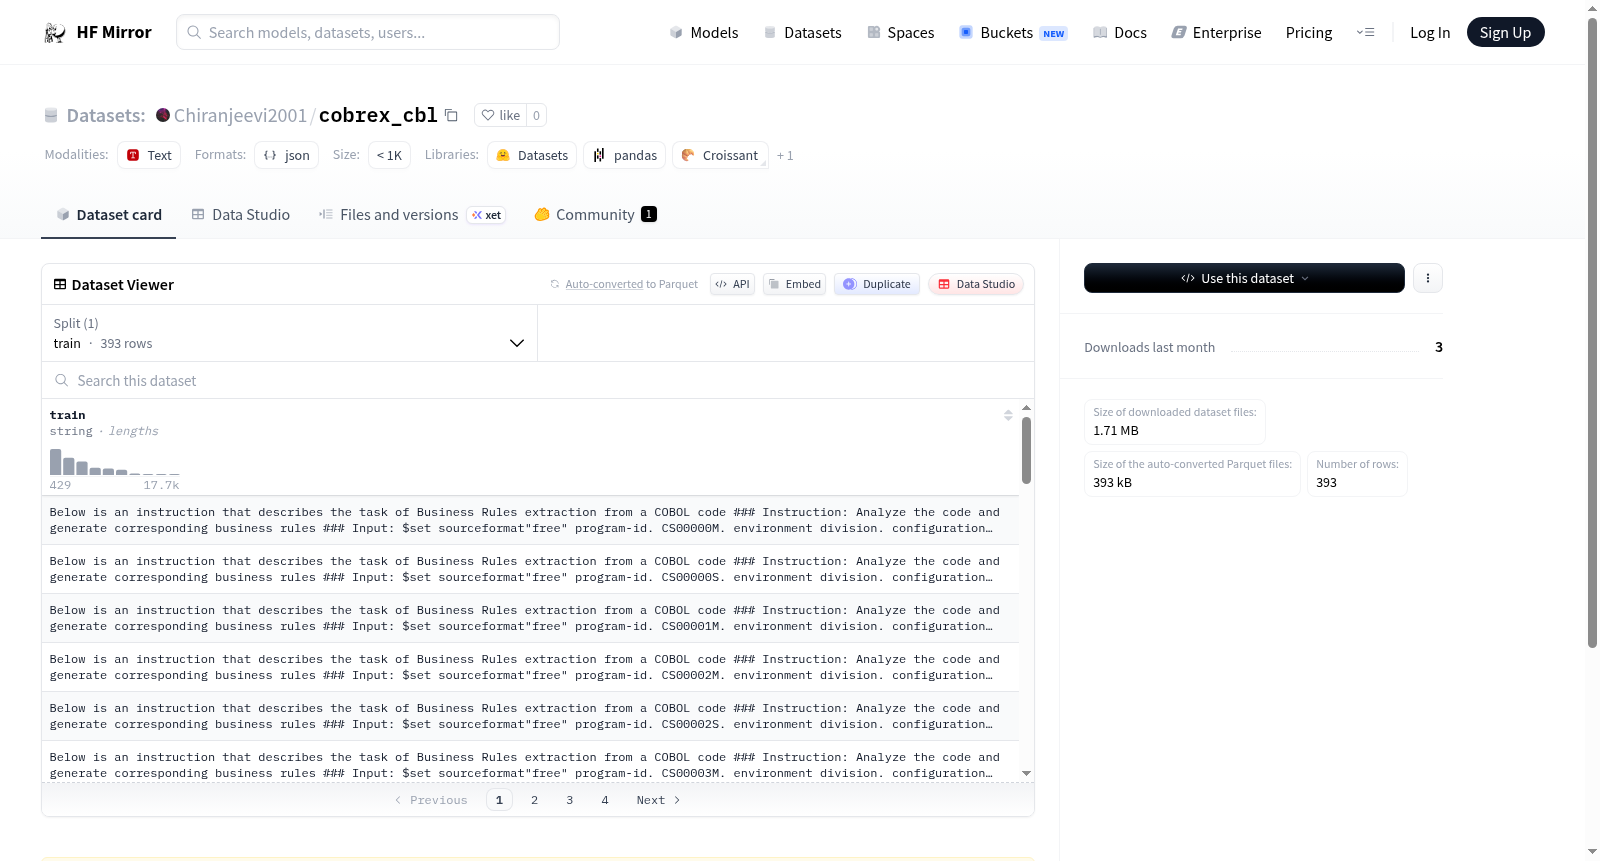The image size is (1600, 861).
Task: Click the API button
Action: [732, 284]
